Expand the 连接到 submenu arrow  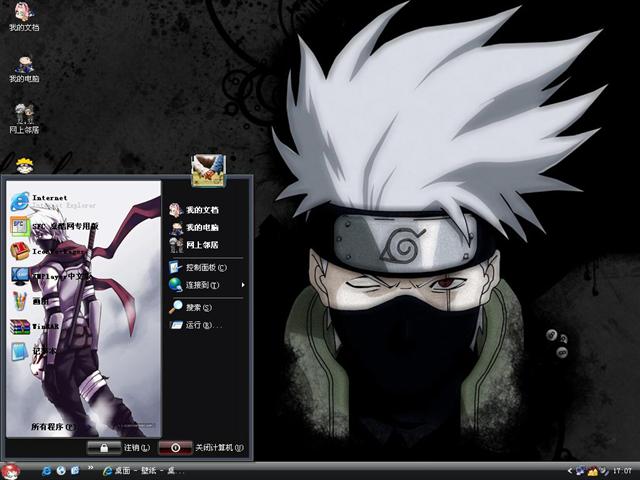(243, 285)
